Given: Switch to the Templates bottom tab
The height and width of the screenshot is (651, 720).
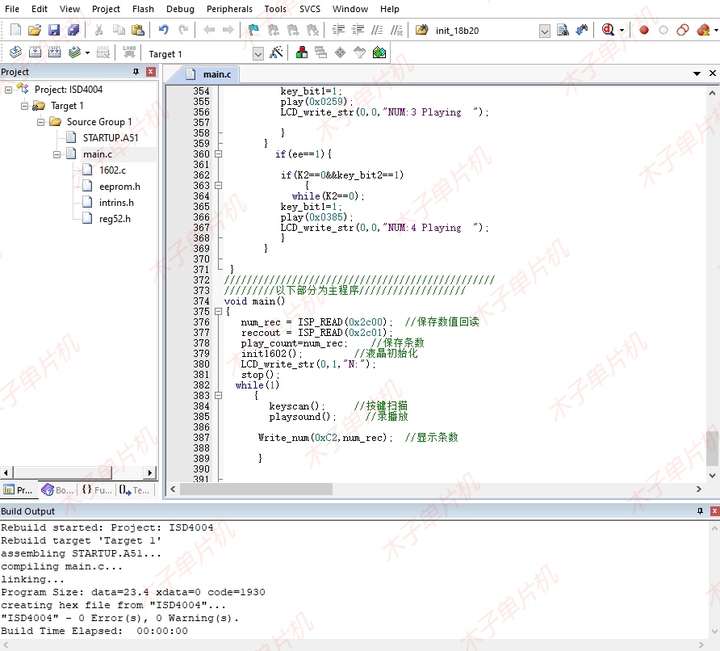Looking at the screenshot, I should coord(135,490).
